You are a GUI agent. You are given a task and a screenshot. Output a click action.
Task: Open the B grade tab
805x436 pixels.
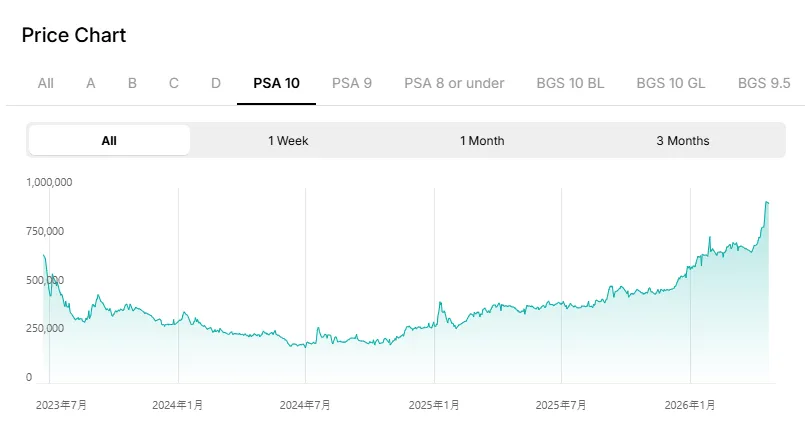pos(132,83)
